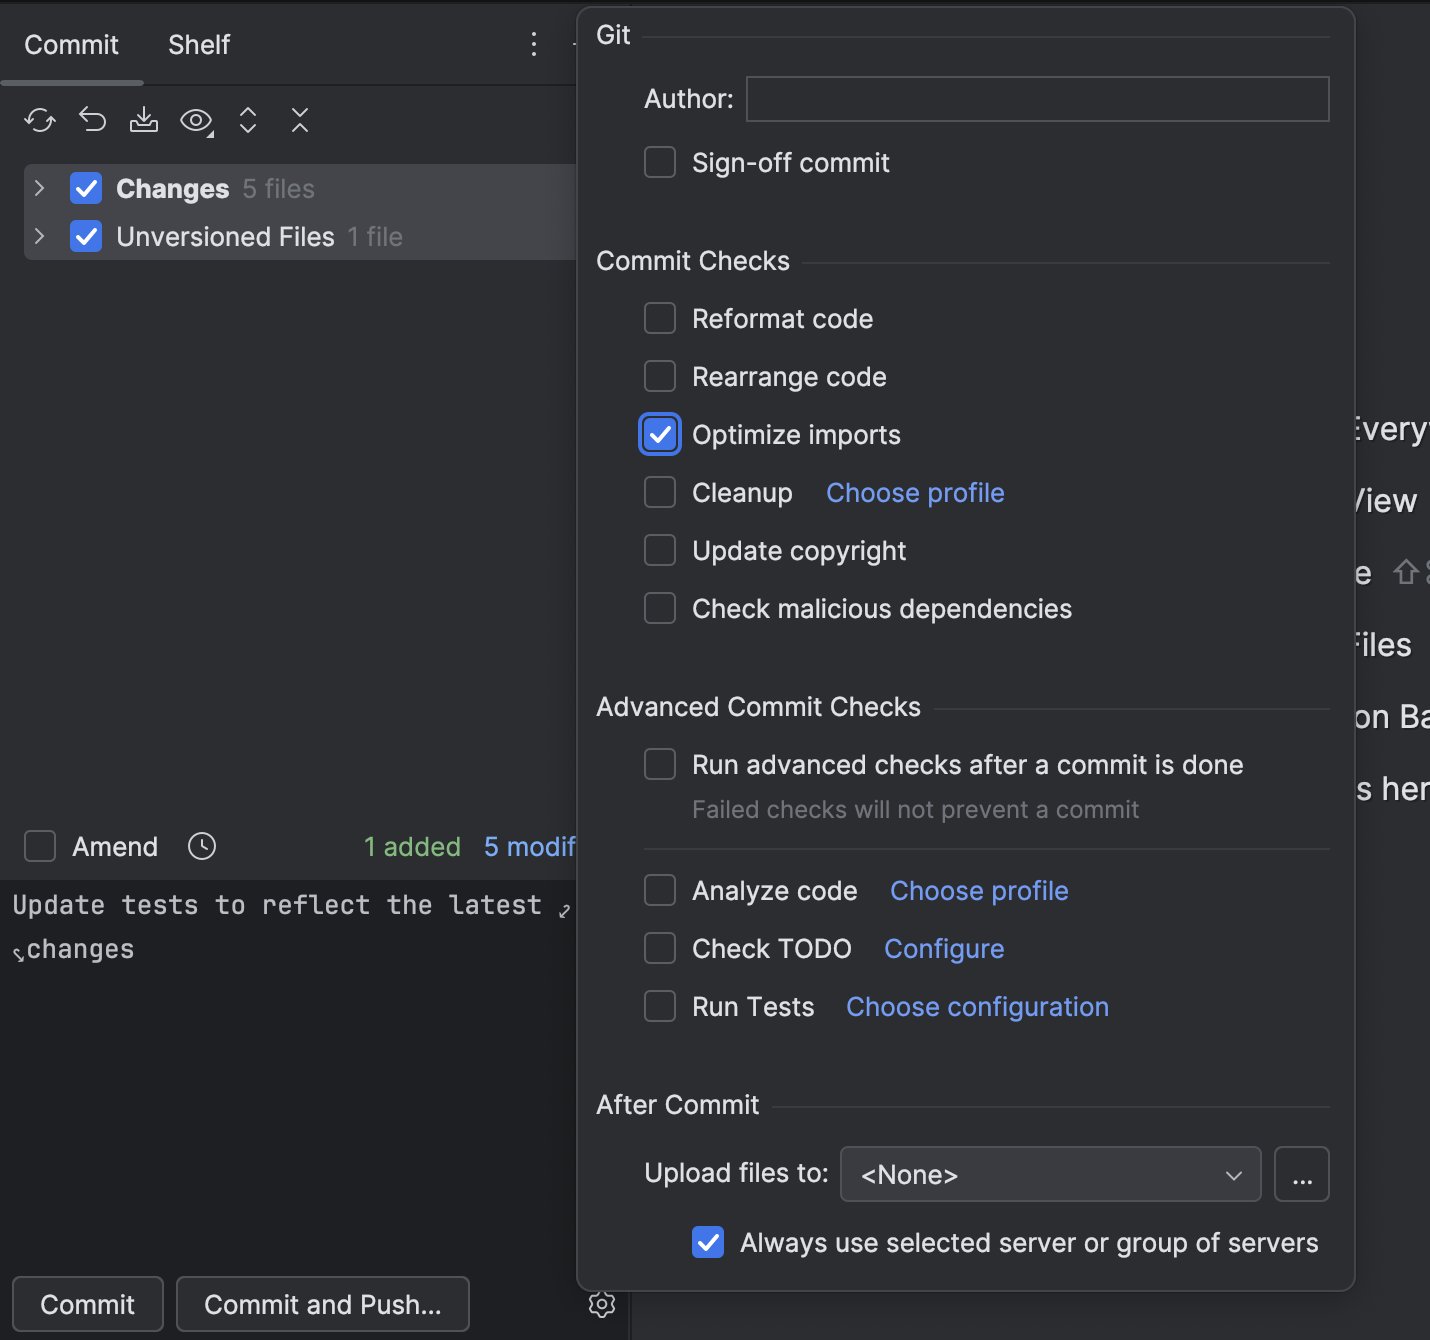The width and height of the screenshot is (1430, 1340).
Task: Open the diff preview with the eye icon
Action: (195, 120)
